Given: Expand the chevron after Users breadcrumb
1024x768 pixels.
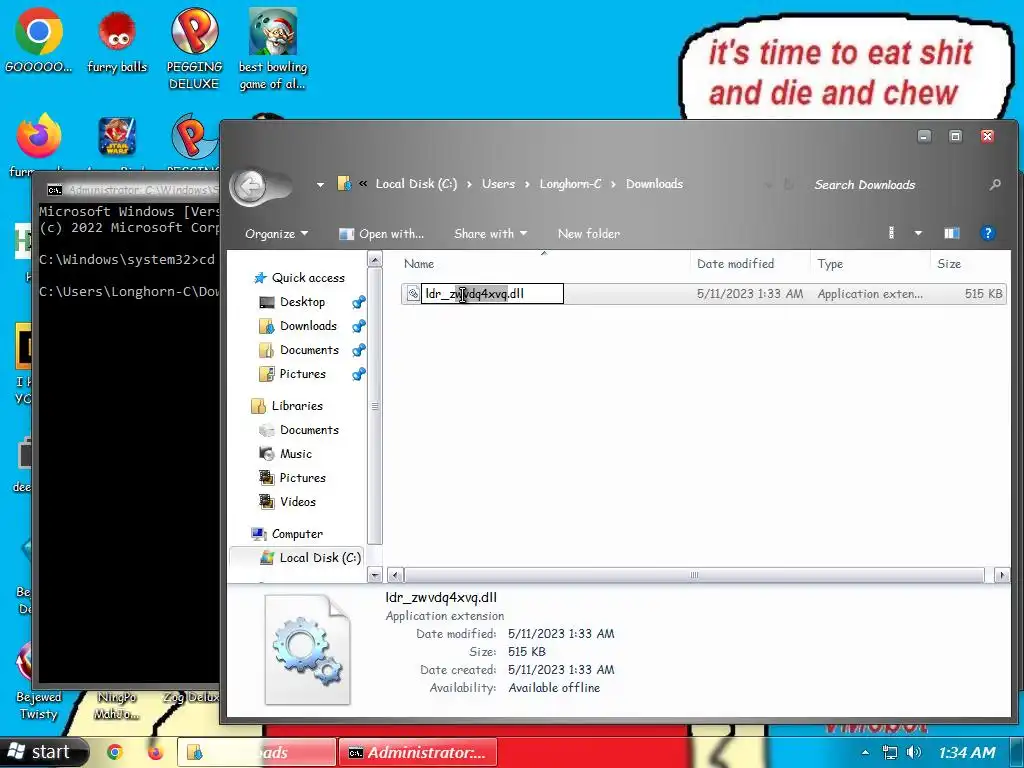Looking at the screenshot, I should point(527,185).
